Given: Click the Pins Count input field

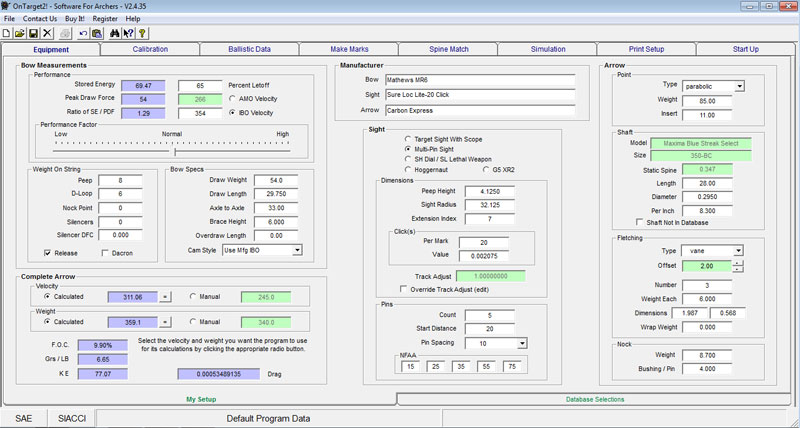Looking at the screenshot, I should click(x=489, y=315).
